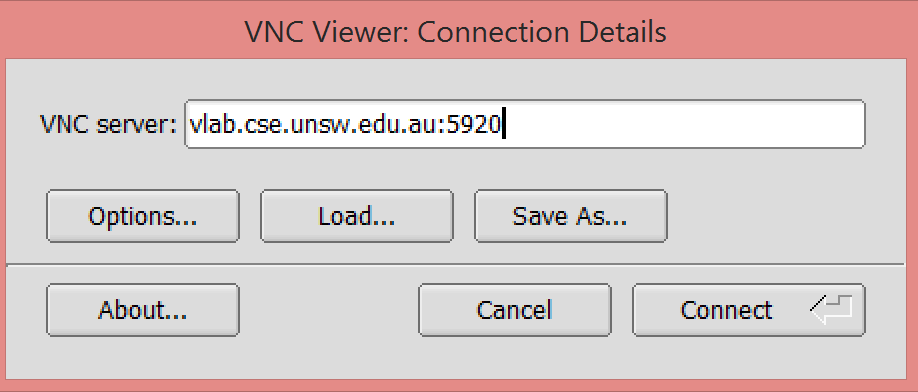Click the colon before the port number
Image resolution: width=918 pixels, height=392 pixels.
[x=443, y=126]
